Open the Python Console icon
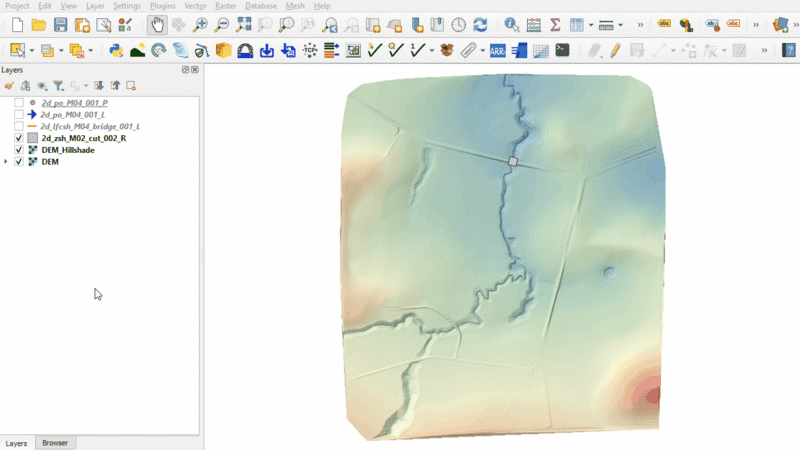 pyautogui.click(x=116, y=49)
